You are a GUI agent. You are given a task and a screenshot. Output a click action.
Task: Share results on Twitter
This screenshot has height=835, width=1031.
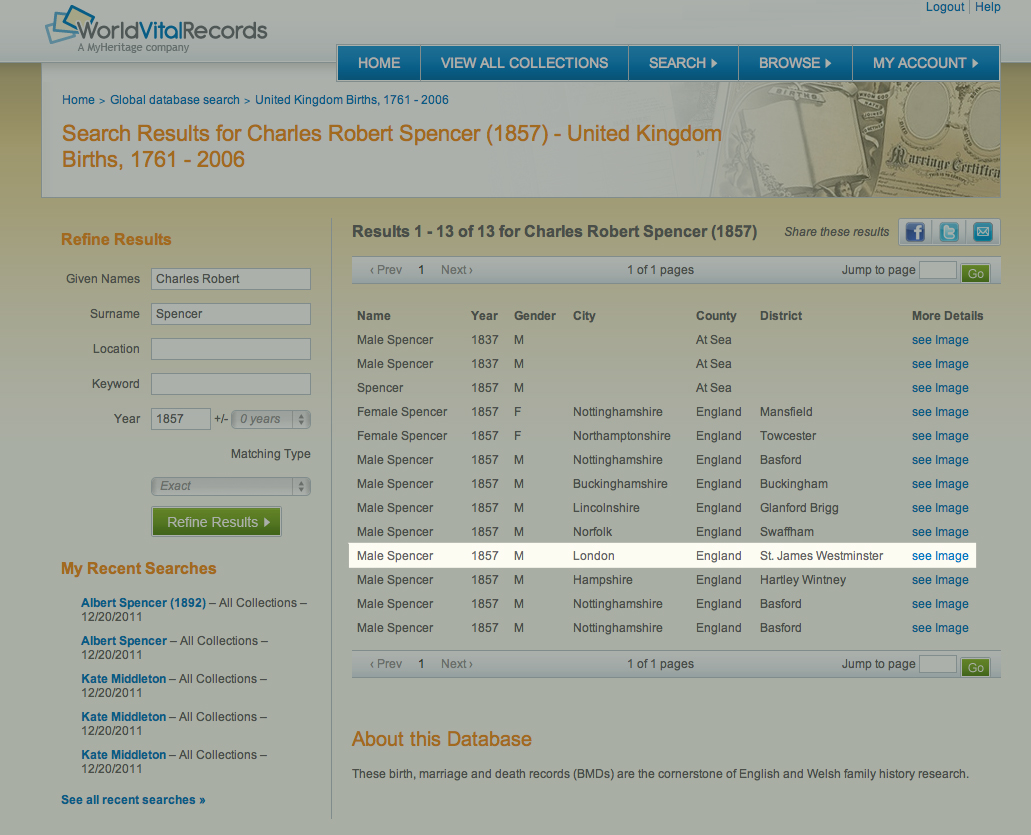tap(949, 232)
